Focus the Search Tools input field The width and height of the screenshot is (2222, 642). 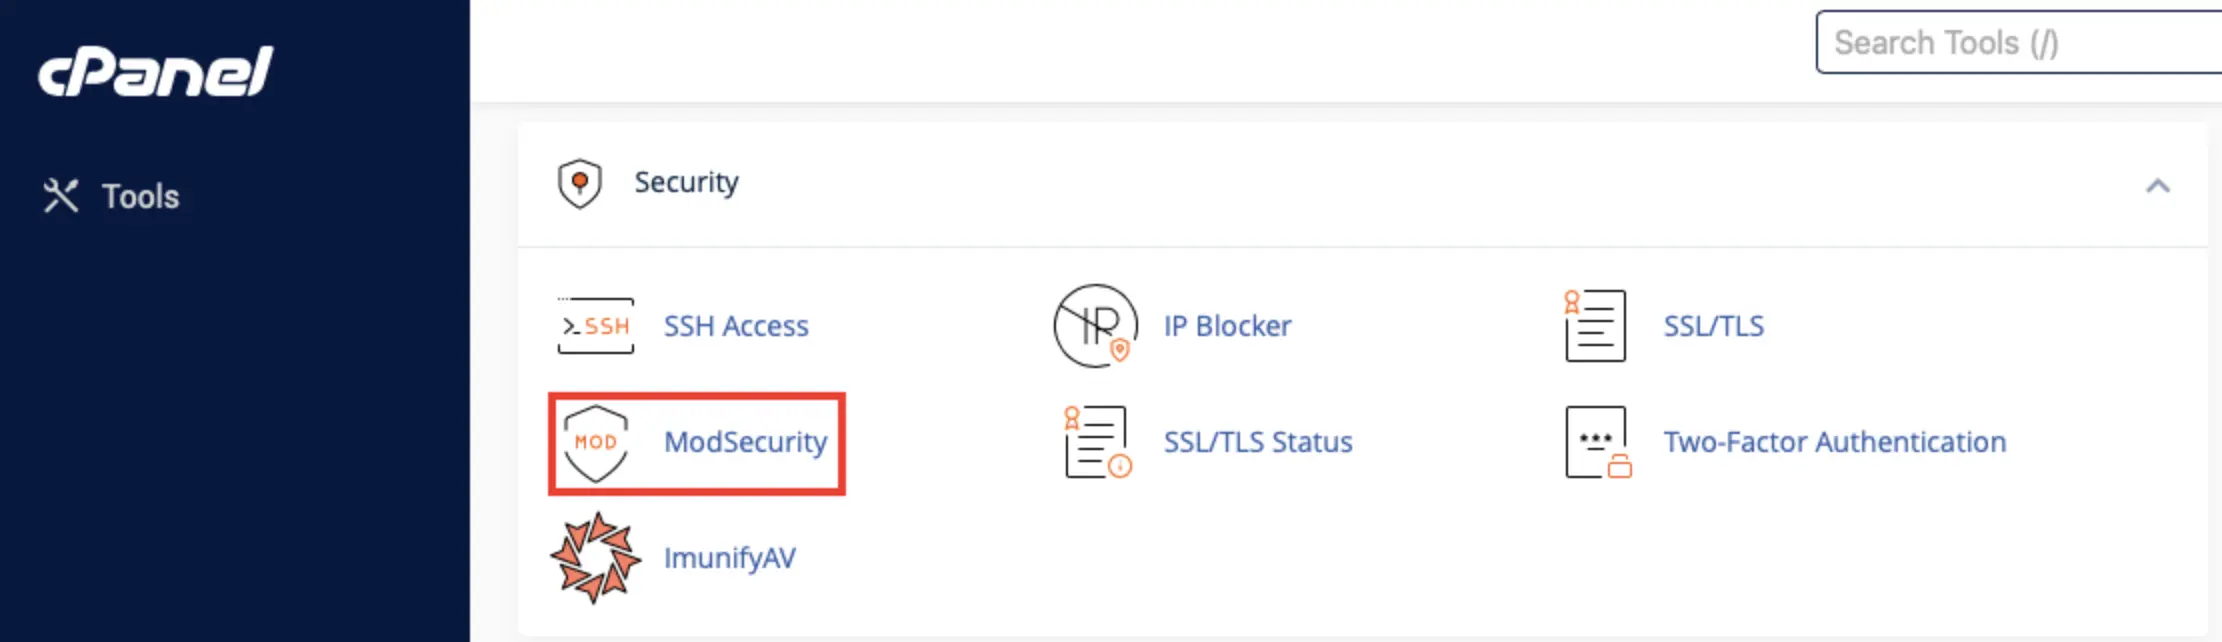2018,42
